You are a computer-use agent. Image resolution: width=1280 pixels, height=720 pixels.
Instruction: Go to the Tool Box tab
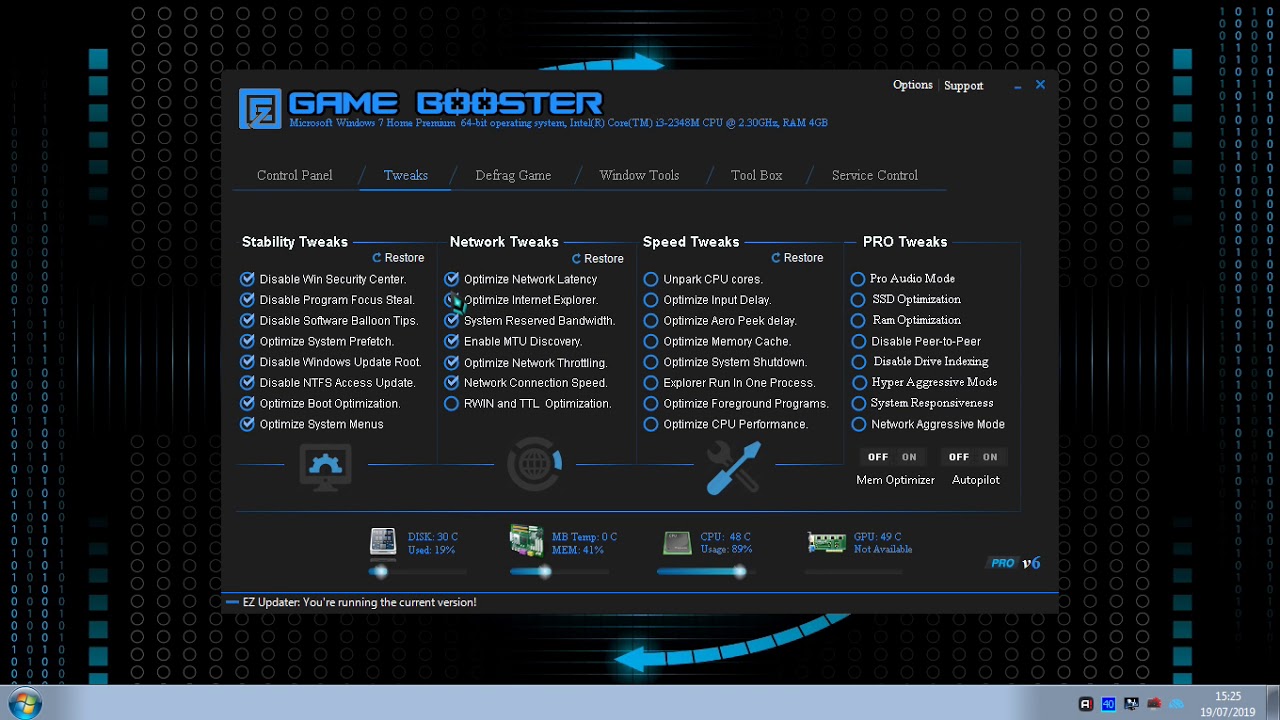756,175
